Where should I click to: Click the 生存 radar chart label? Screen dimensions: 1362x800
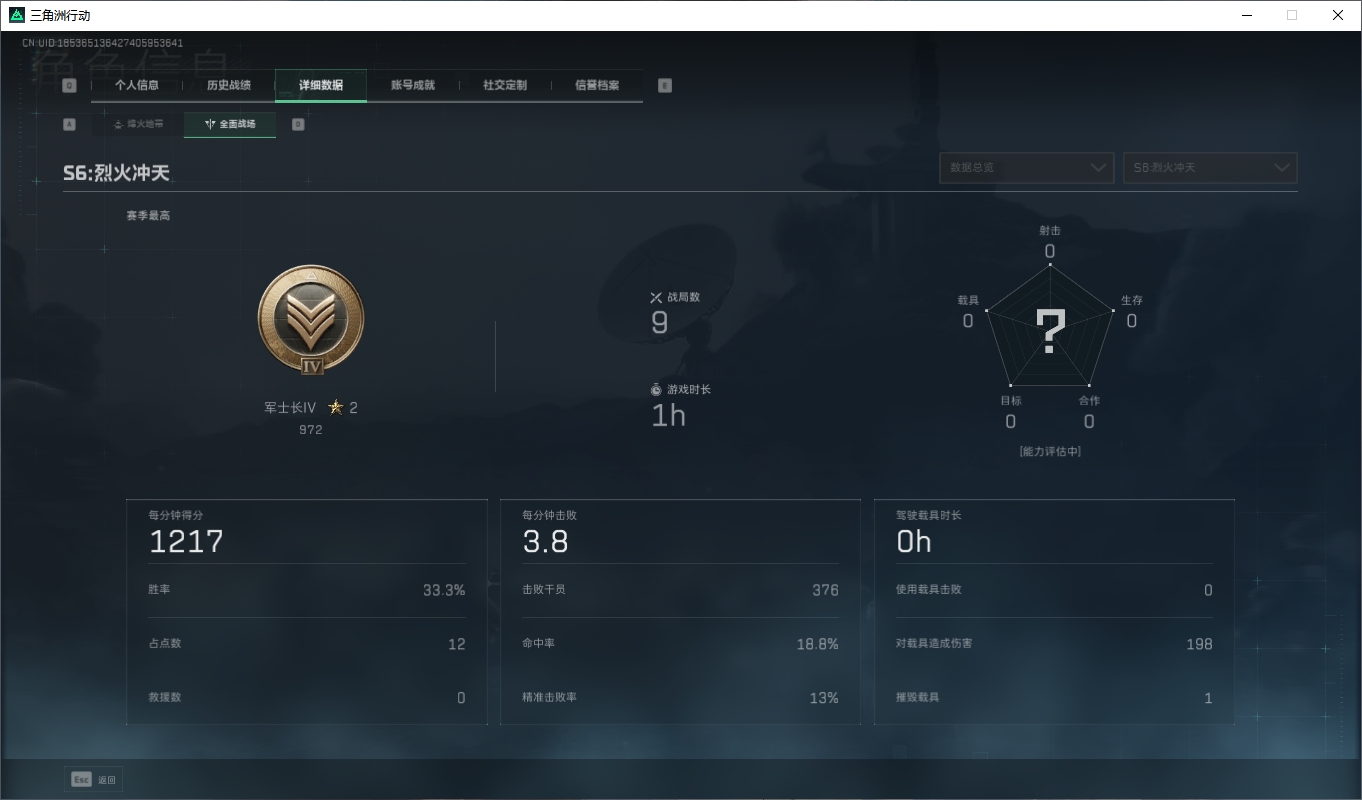pos(1132,300)
